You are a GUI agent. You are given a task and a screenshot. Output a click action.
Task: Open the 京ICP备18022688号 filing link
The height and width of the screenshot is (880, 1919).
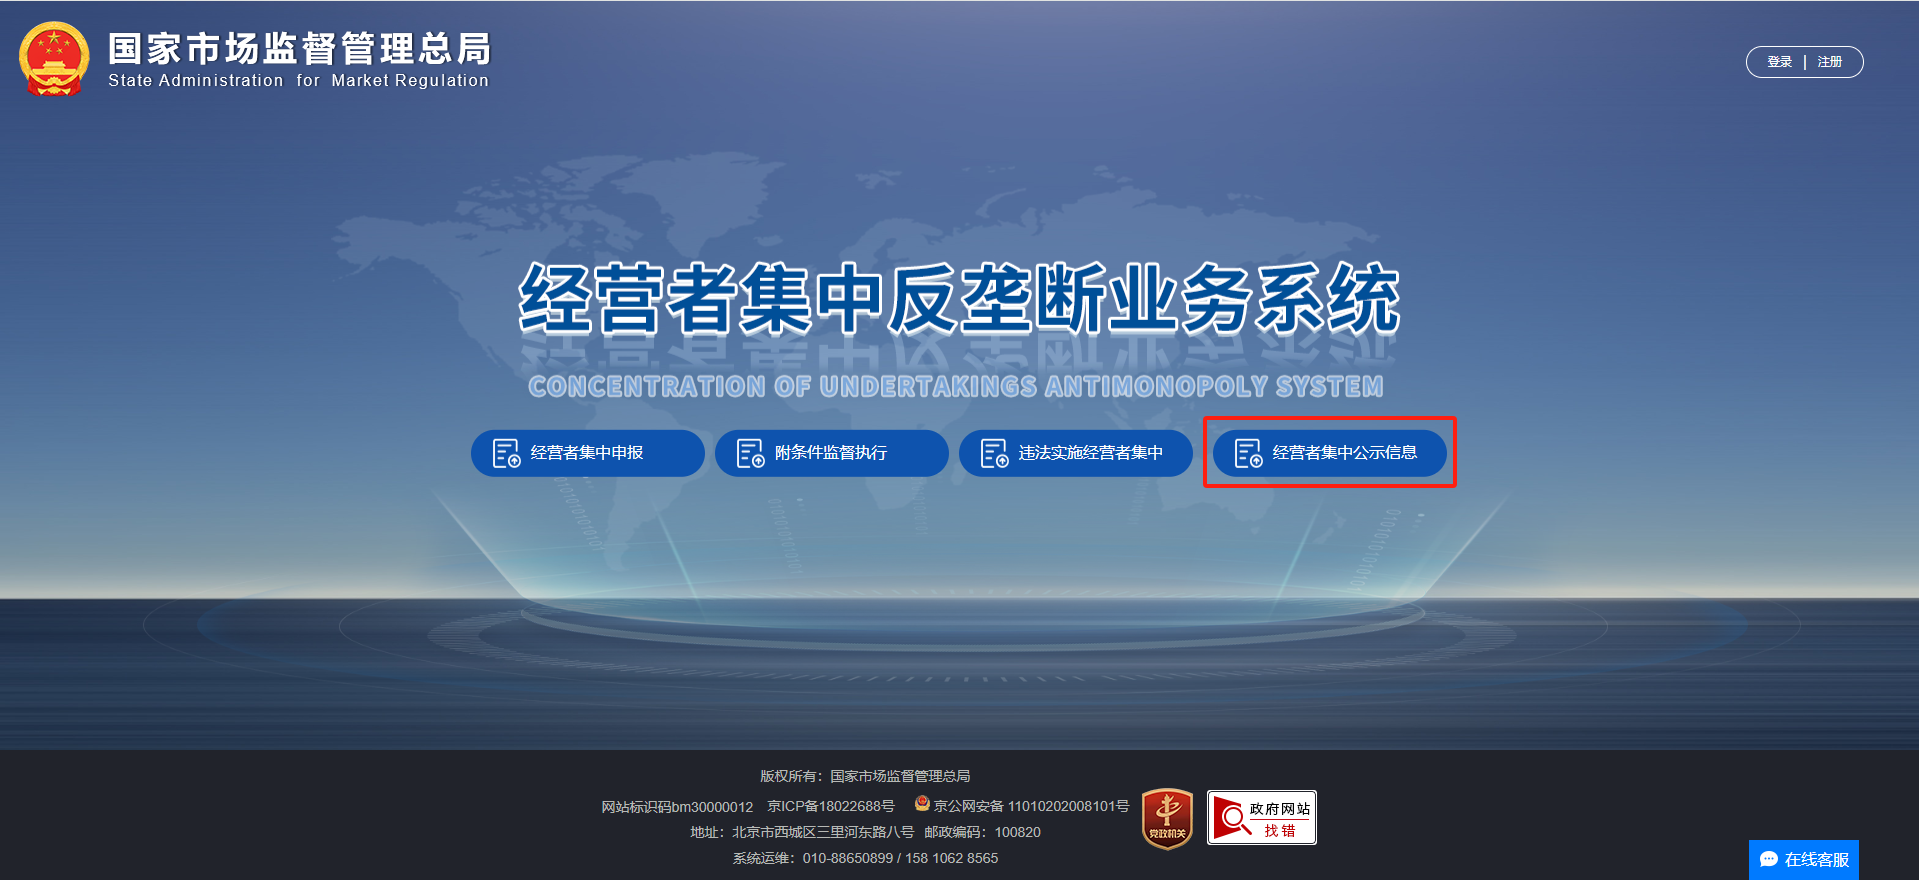tap(830, 806)
